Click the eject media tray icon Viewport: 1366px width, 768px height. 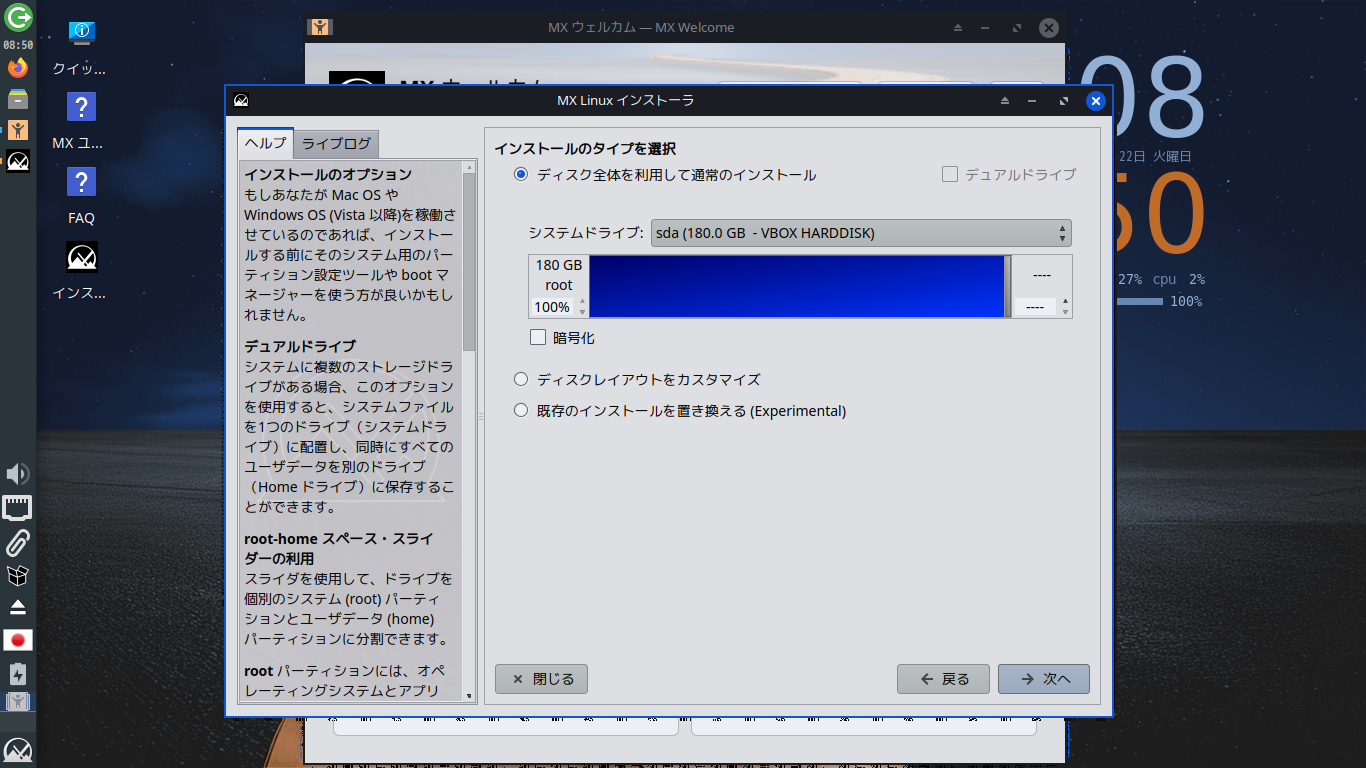[18, 607]
